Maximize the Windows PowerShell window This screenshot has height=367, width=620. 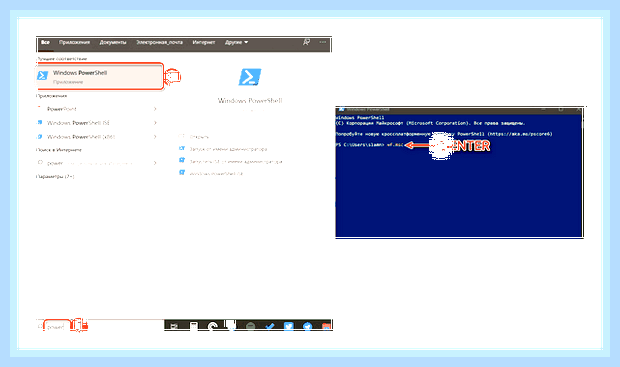click(561, 110)
